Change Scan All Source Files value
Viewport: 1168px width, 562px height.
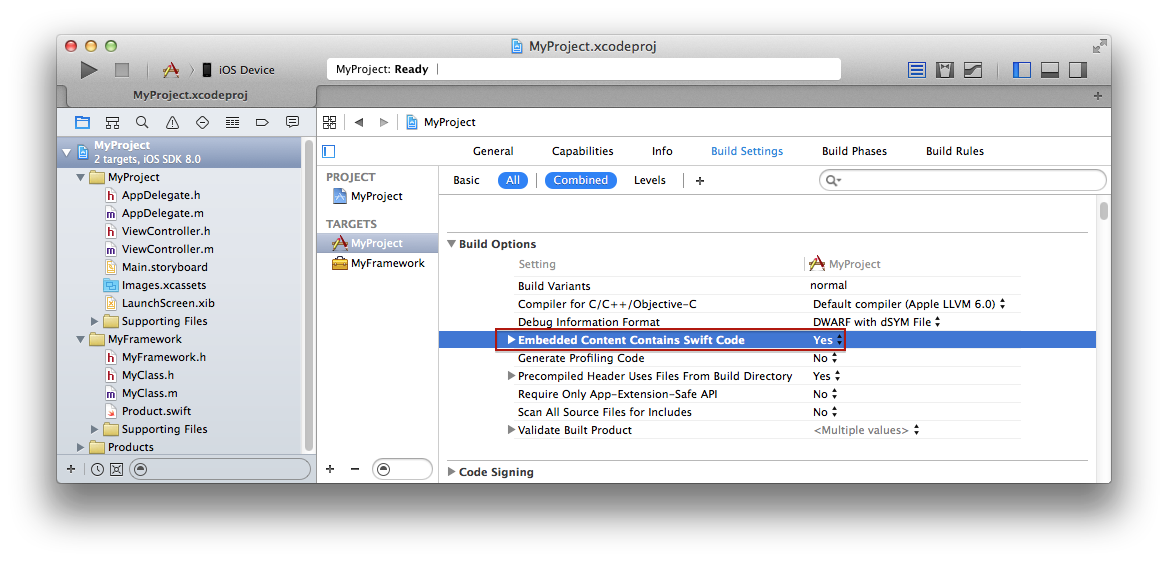click(x=825, y=412)
